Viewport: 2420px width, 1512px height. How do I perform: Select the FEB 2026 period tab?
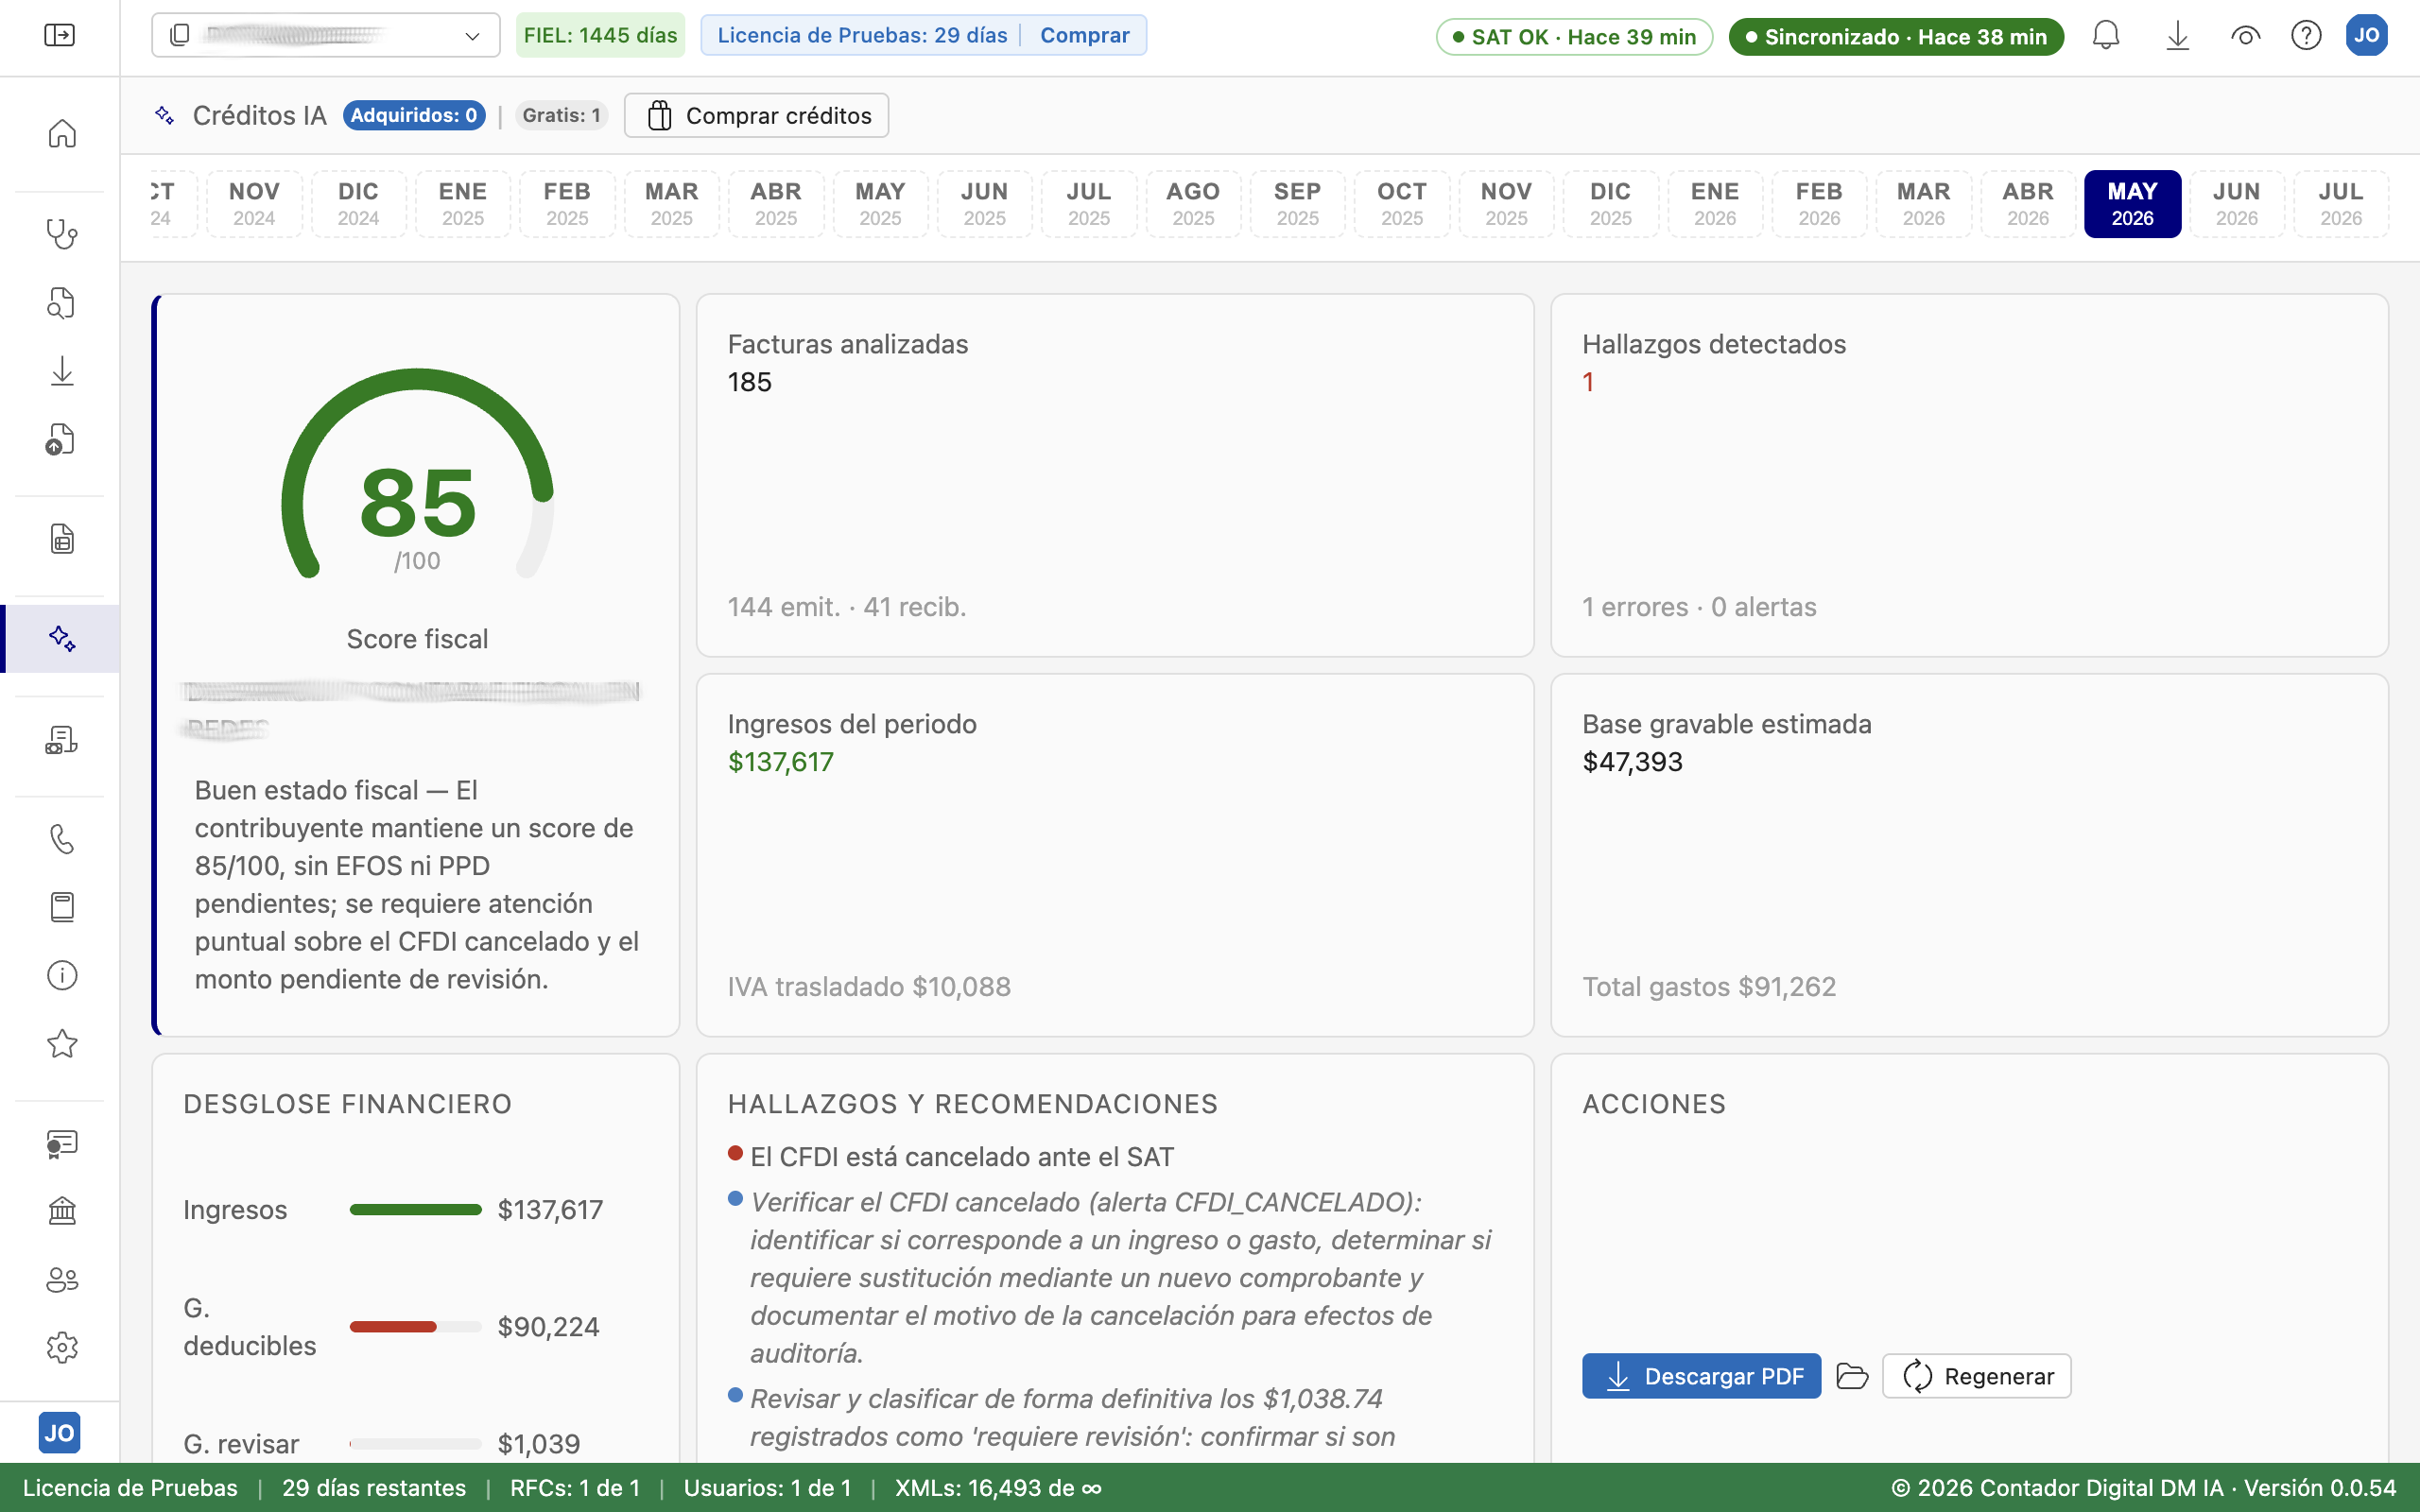click(1819, 204)
